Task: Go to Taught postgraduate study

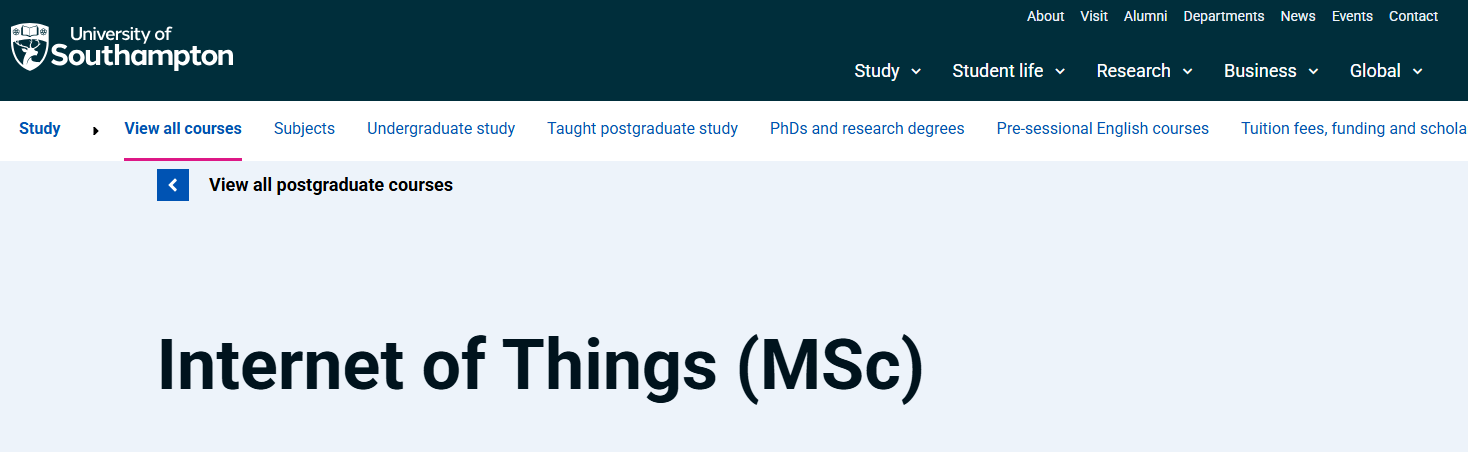Action: pos(642,128)
